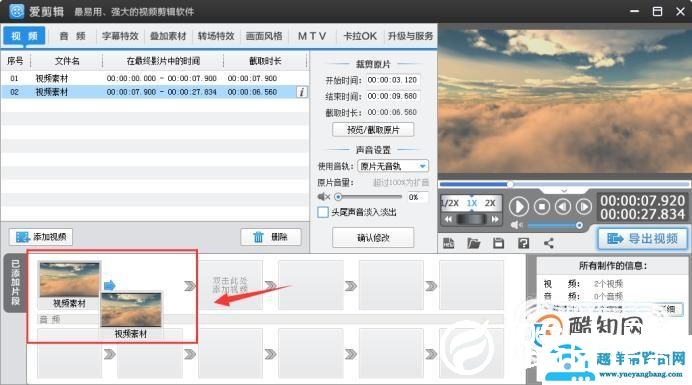Open the 字幕特效 tab
This screenshot has width=692, height=385.
click(120, 36)
